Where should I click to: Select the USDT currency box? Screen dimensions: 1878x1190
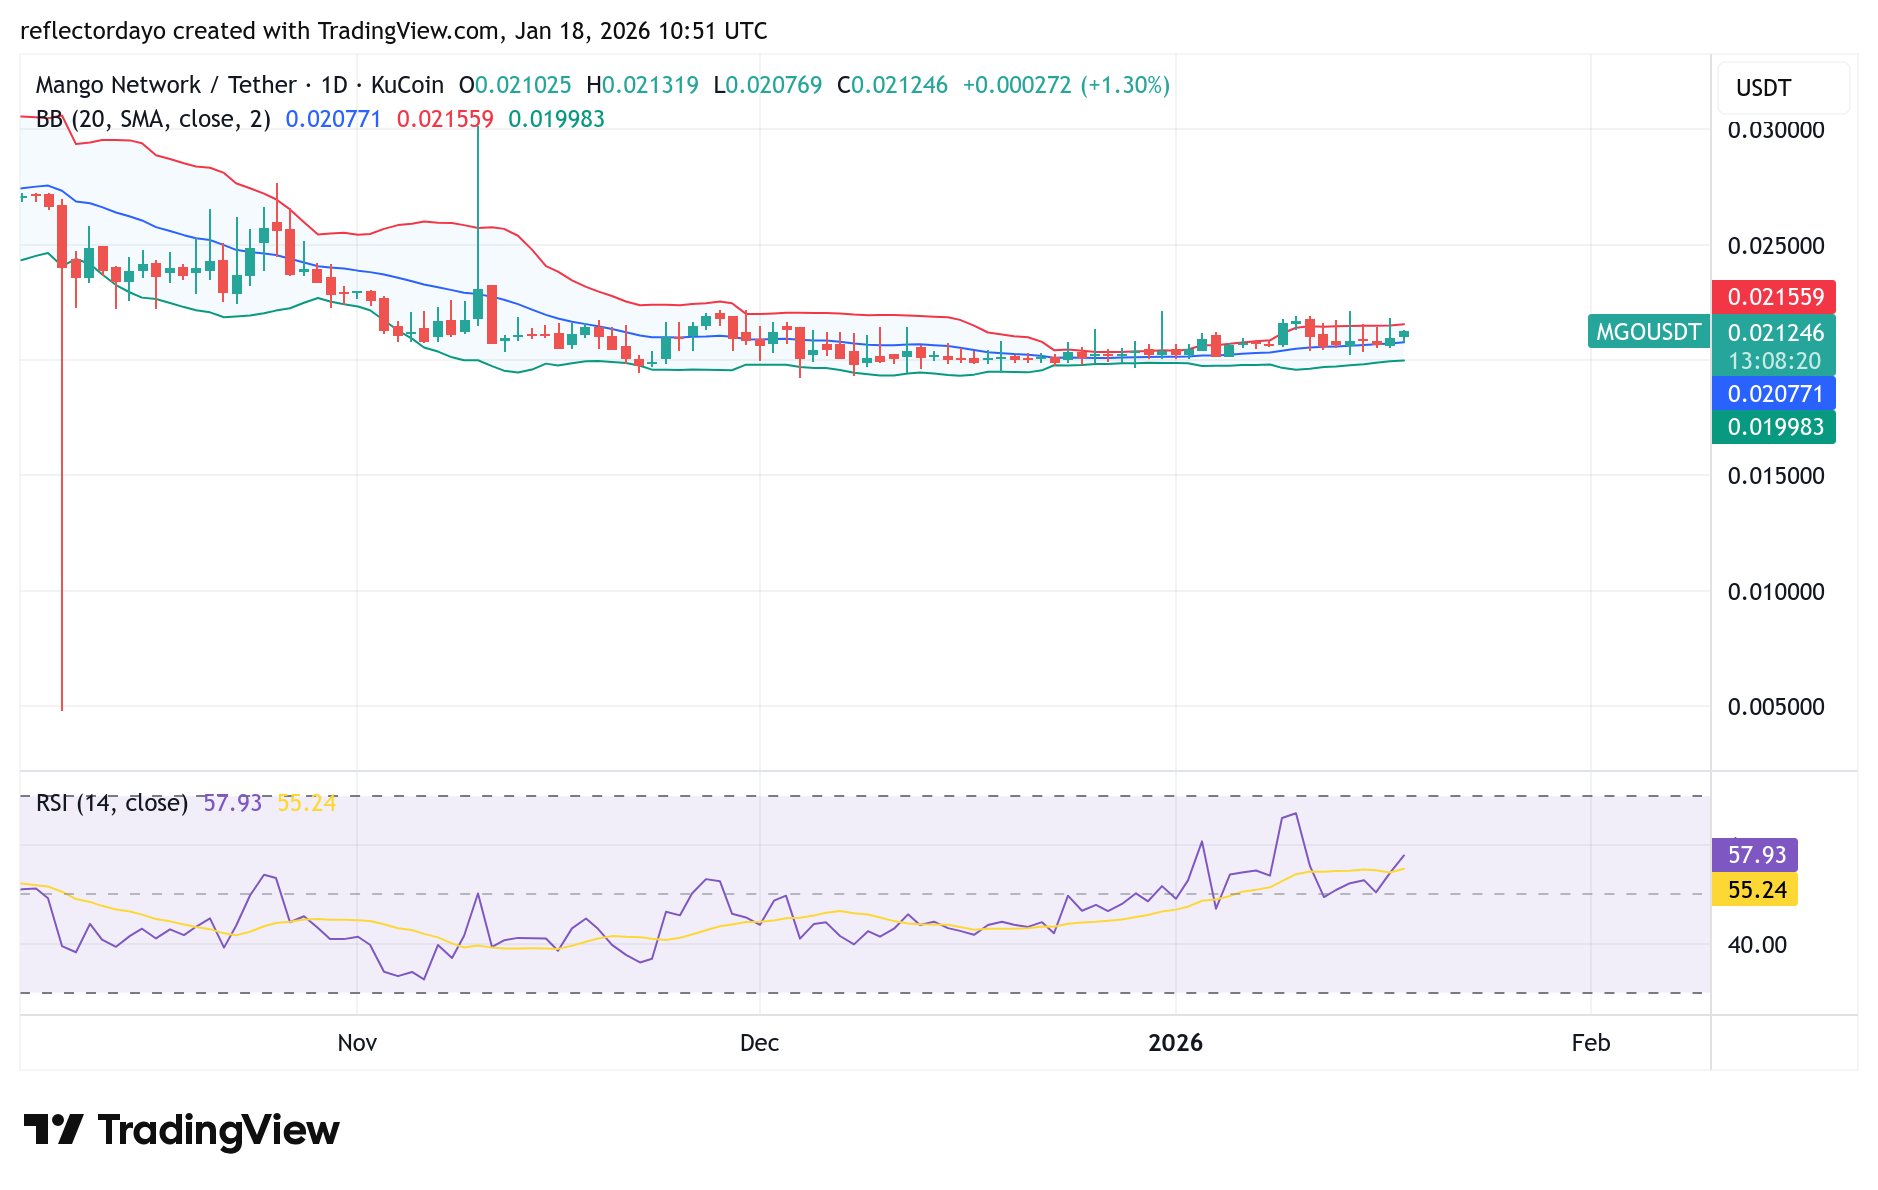pos(1783,88)
